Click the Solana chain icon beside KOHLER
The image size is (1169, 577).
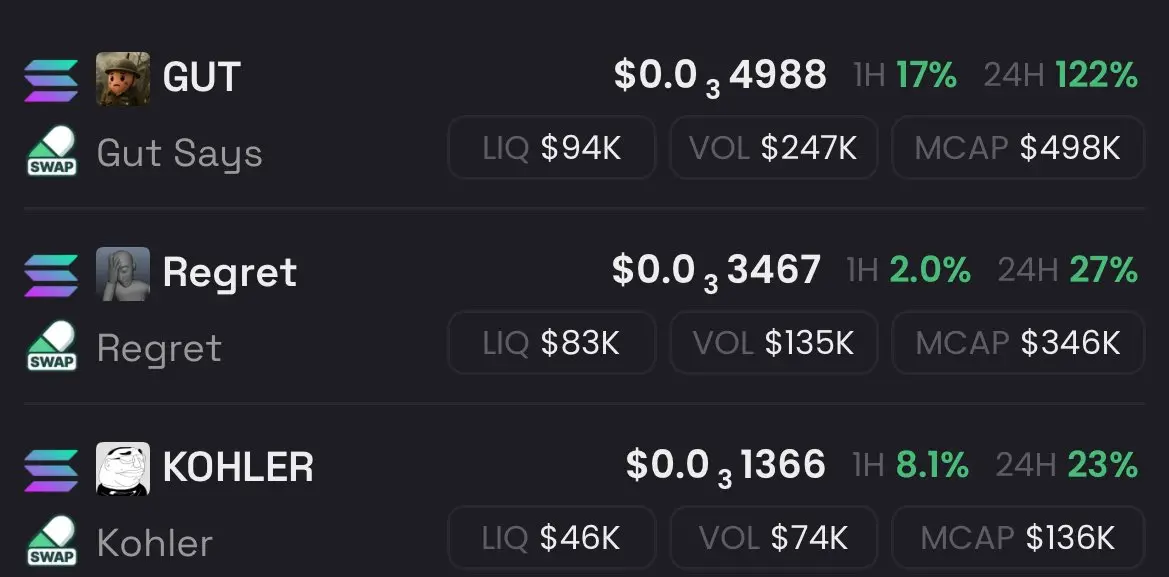(51, 470)
